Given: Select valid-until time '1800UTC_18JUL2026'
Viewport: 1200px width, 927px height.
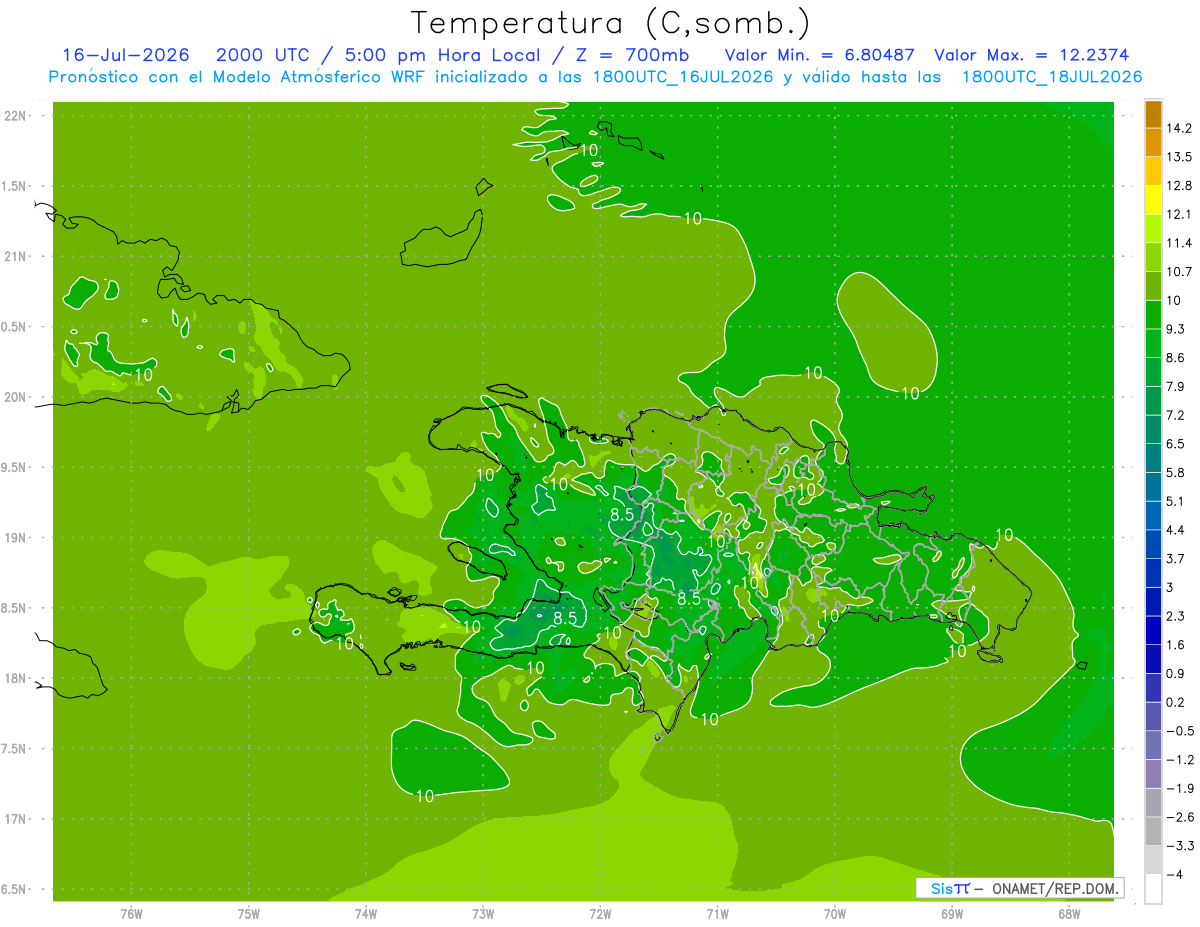Looking at the screenshot, I should click(1052, 77).
